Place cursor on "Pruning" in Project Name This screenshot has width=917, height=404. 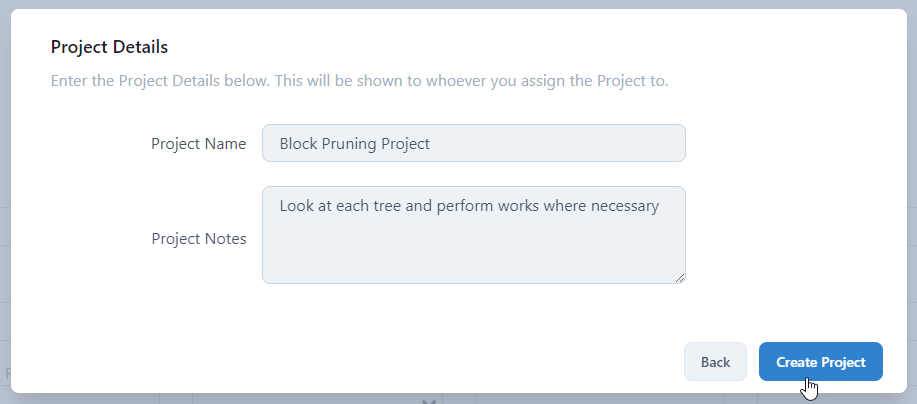click(349, 143)
